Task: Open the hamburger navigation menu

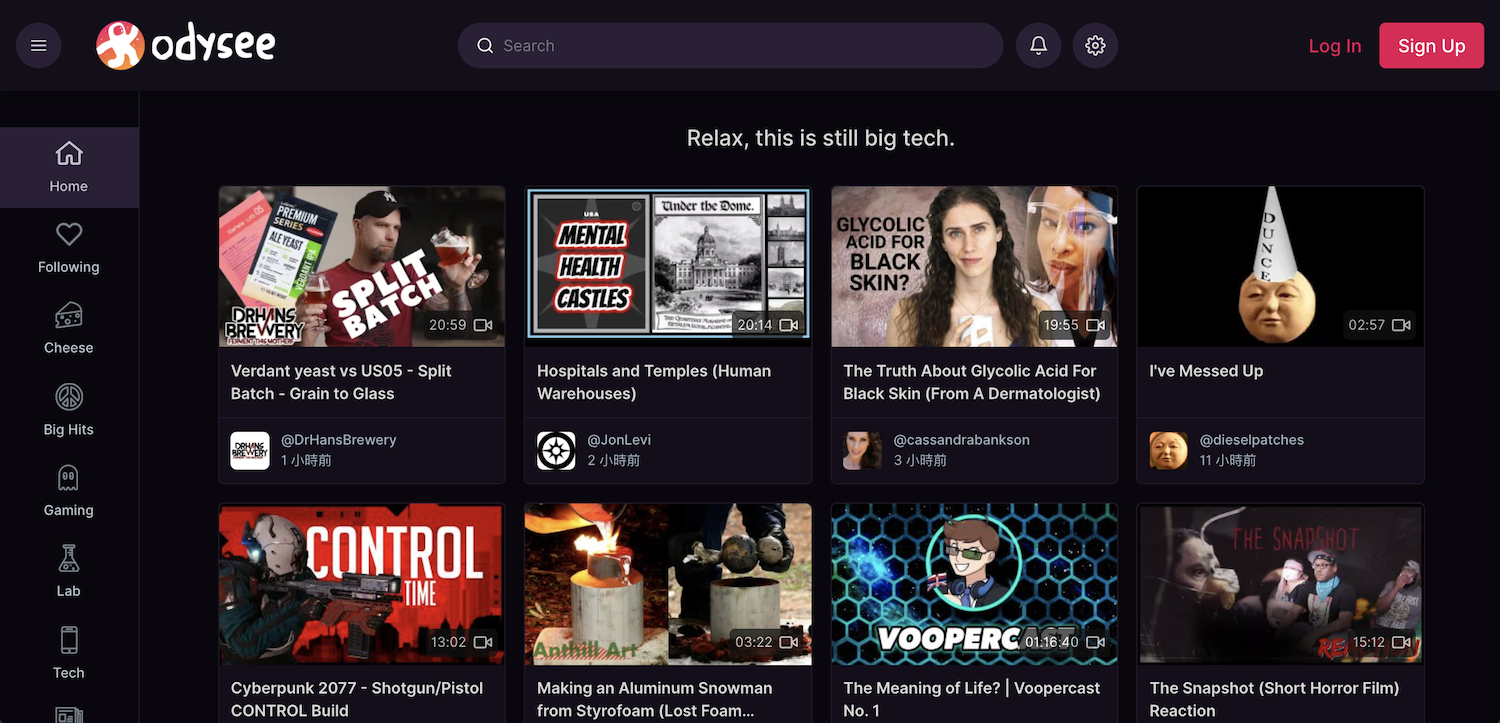Action: point(39,46)
